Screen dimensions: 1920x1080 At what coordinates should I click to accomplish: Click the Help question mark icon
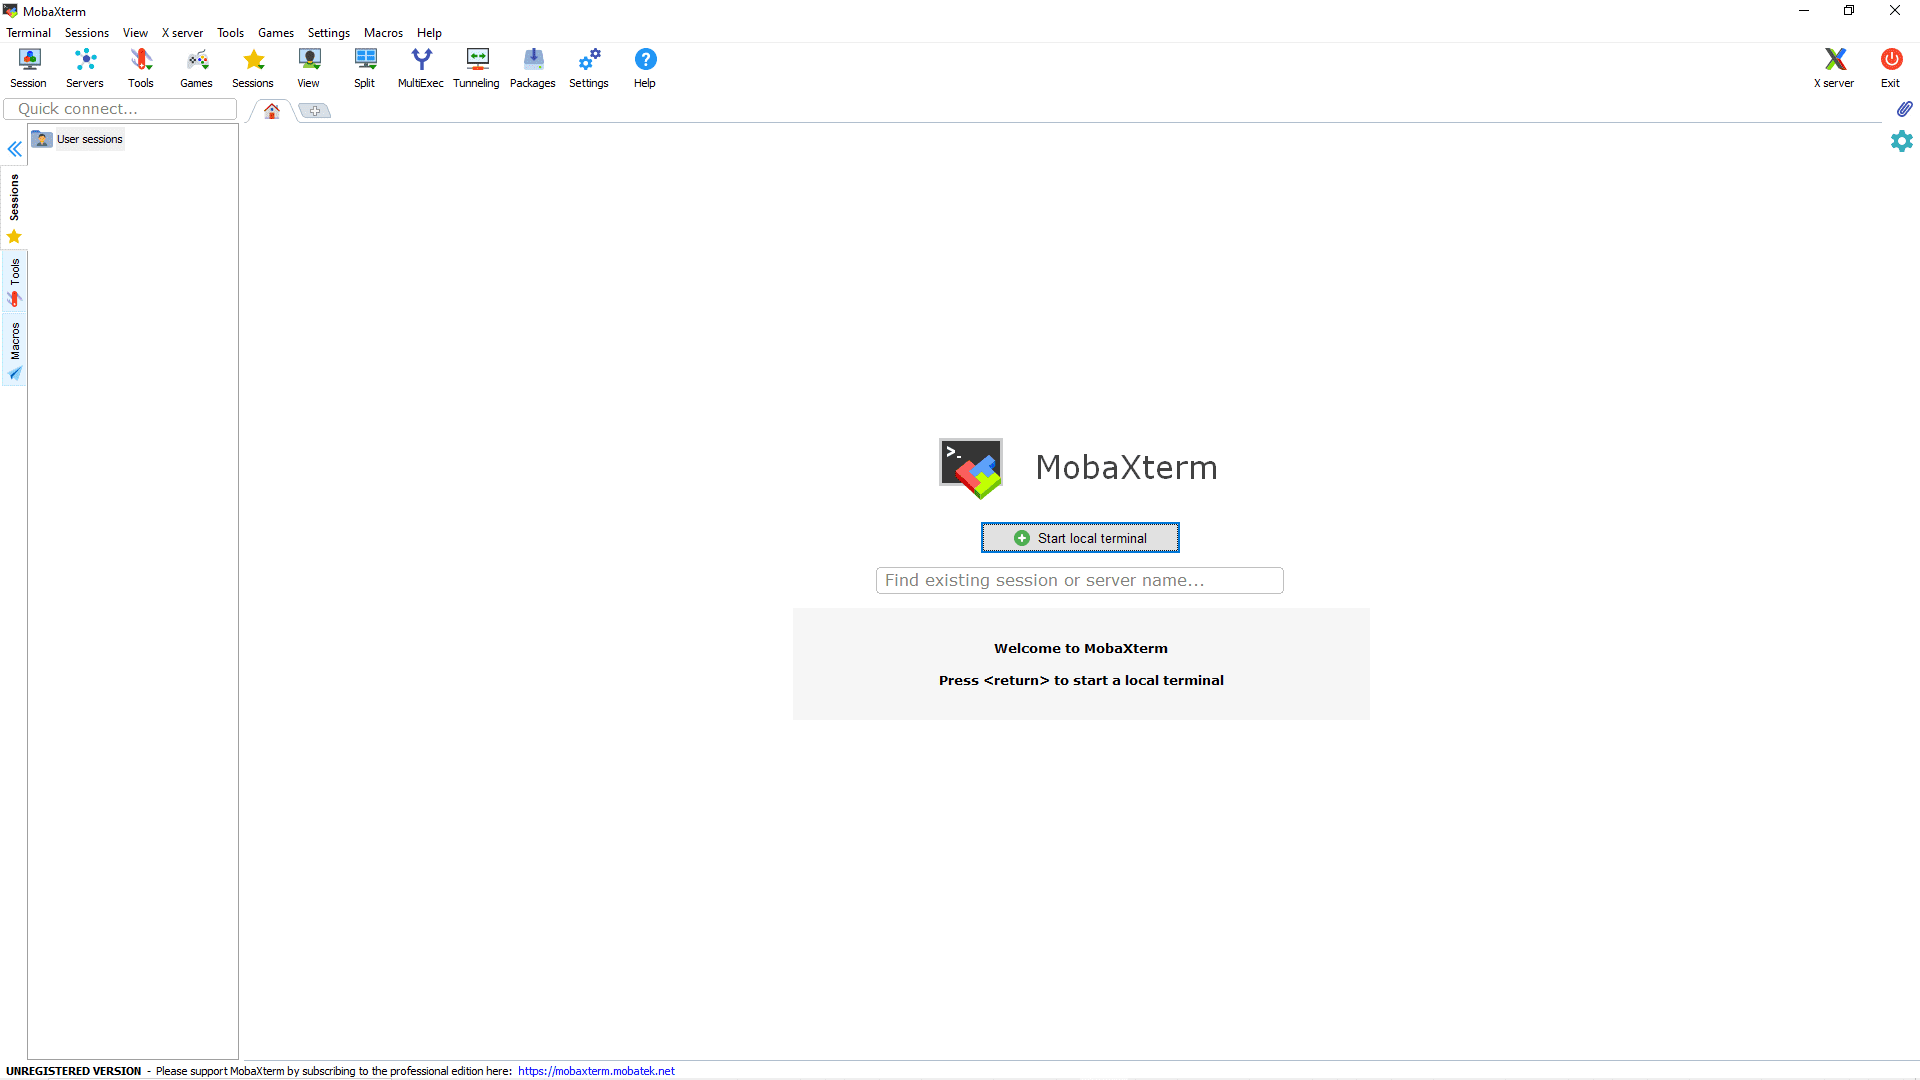click(645, 68)
